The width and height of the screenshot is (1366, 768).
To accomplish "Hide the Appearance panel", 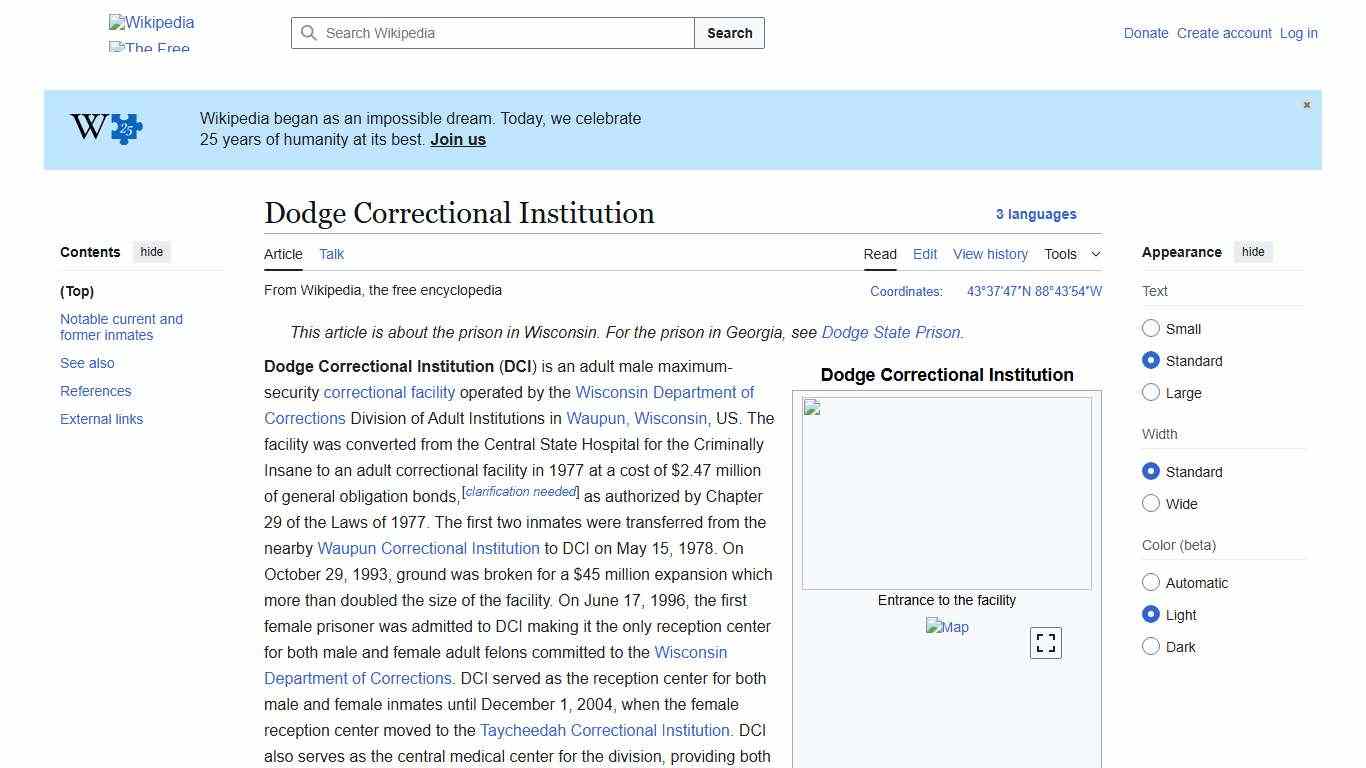I will click(1253, 252).
